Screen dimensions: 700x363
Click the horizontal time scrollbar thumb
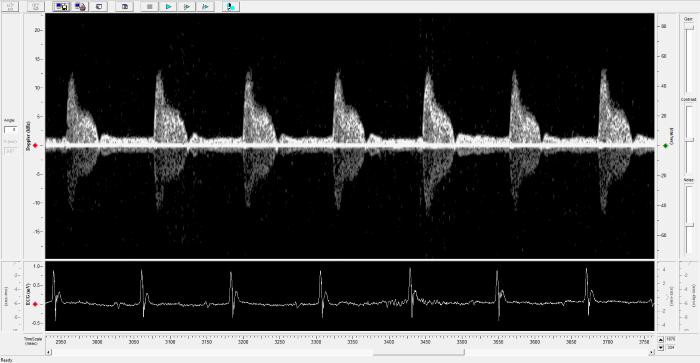pos(419,352)
